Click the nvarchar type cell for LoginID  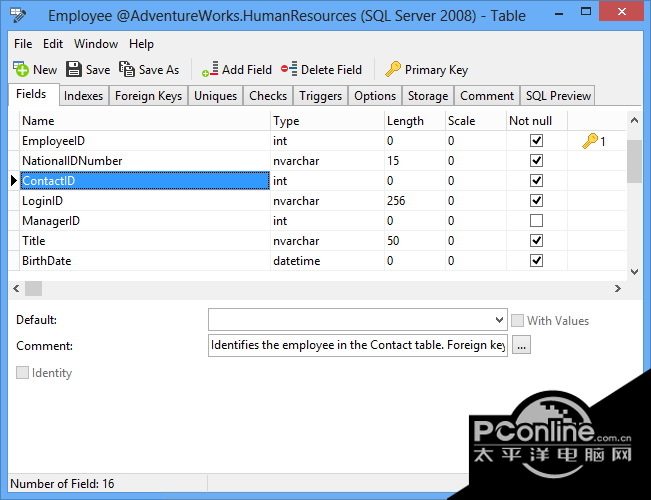pos(327,201)
